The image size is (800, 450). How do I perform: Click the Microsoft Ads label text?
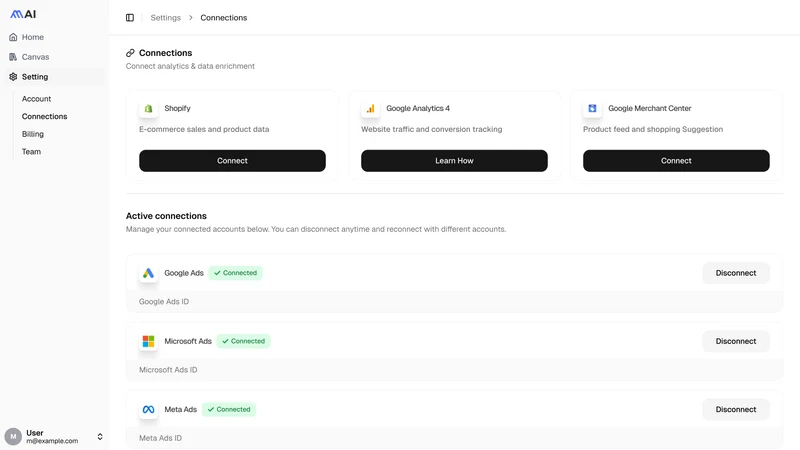188,341
